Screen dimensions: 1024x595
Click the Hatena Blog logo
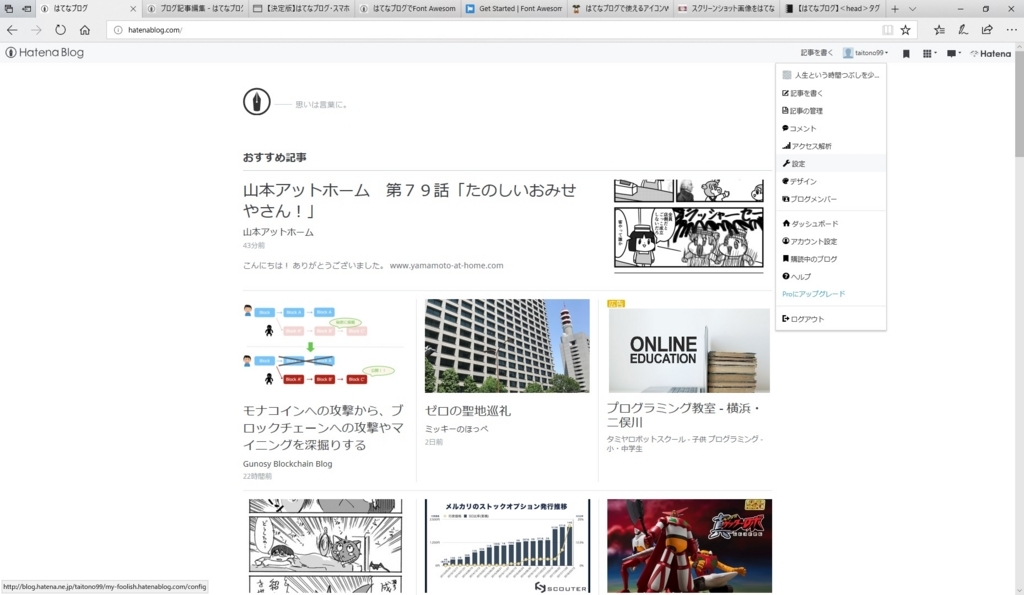pyautogui.click(x=44, y=53)
